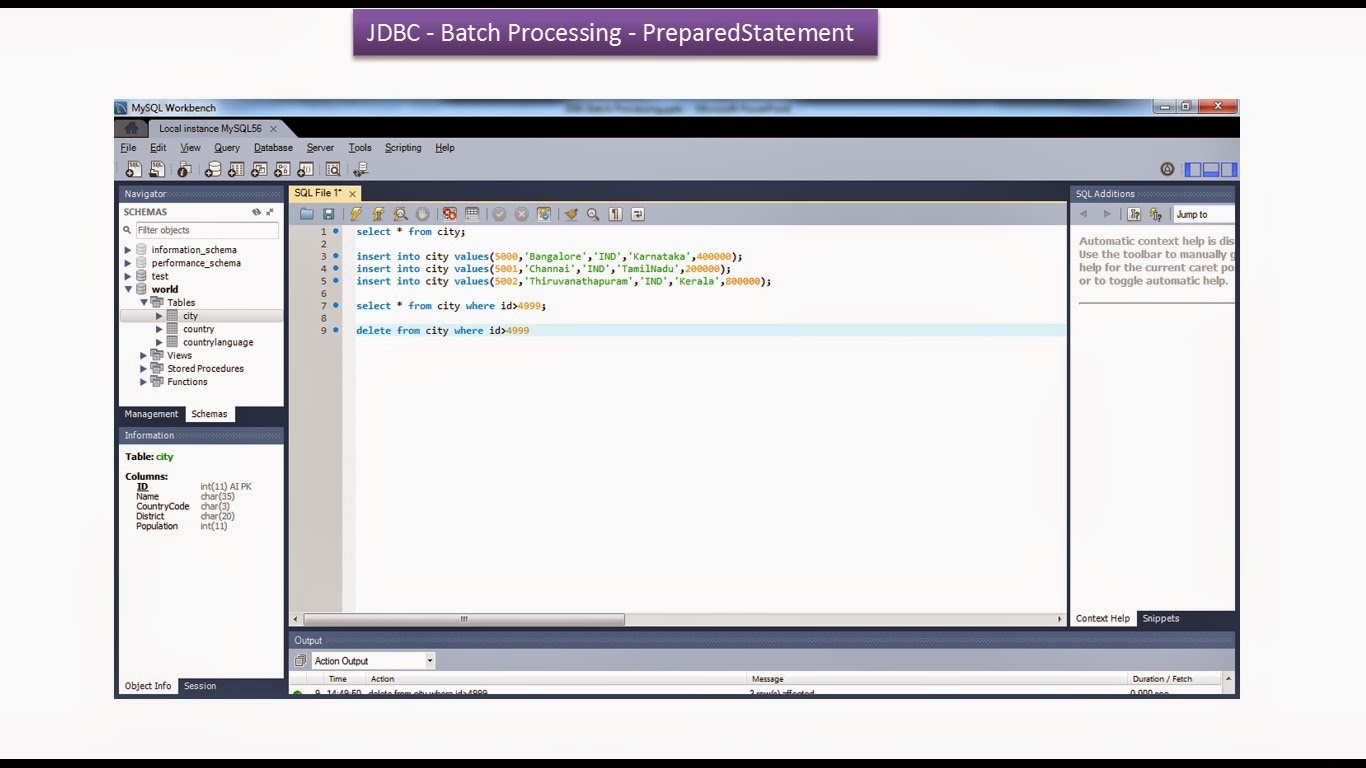
Task: Click the commit transaction check icon
Action: click(499, 214)
